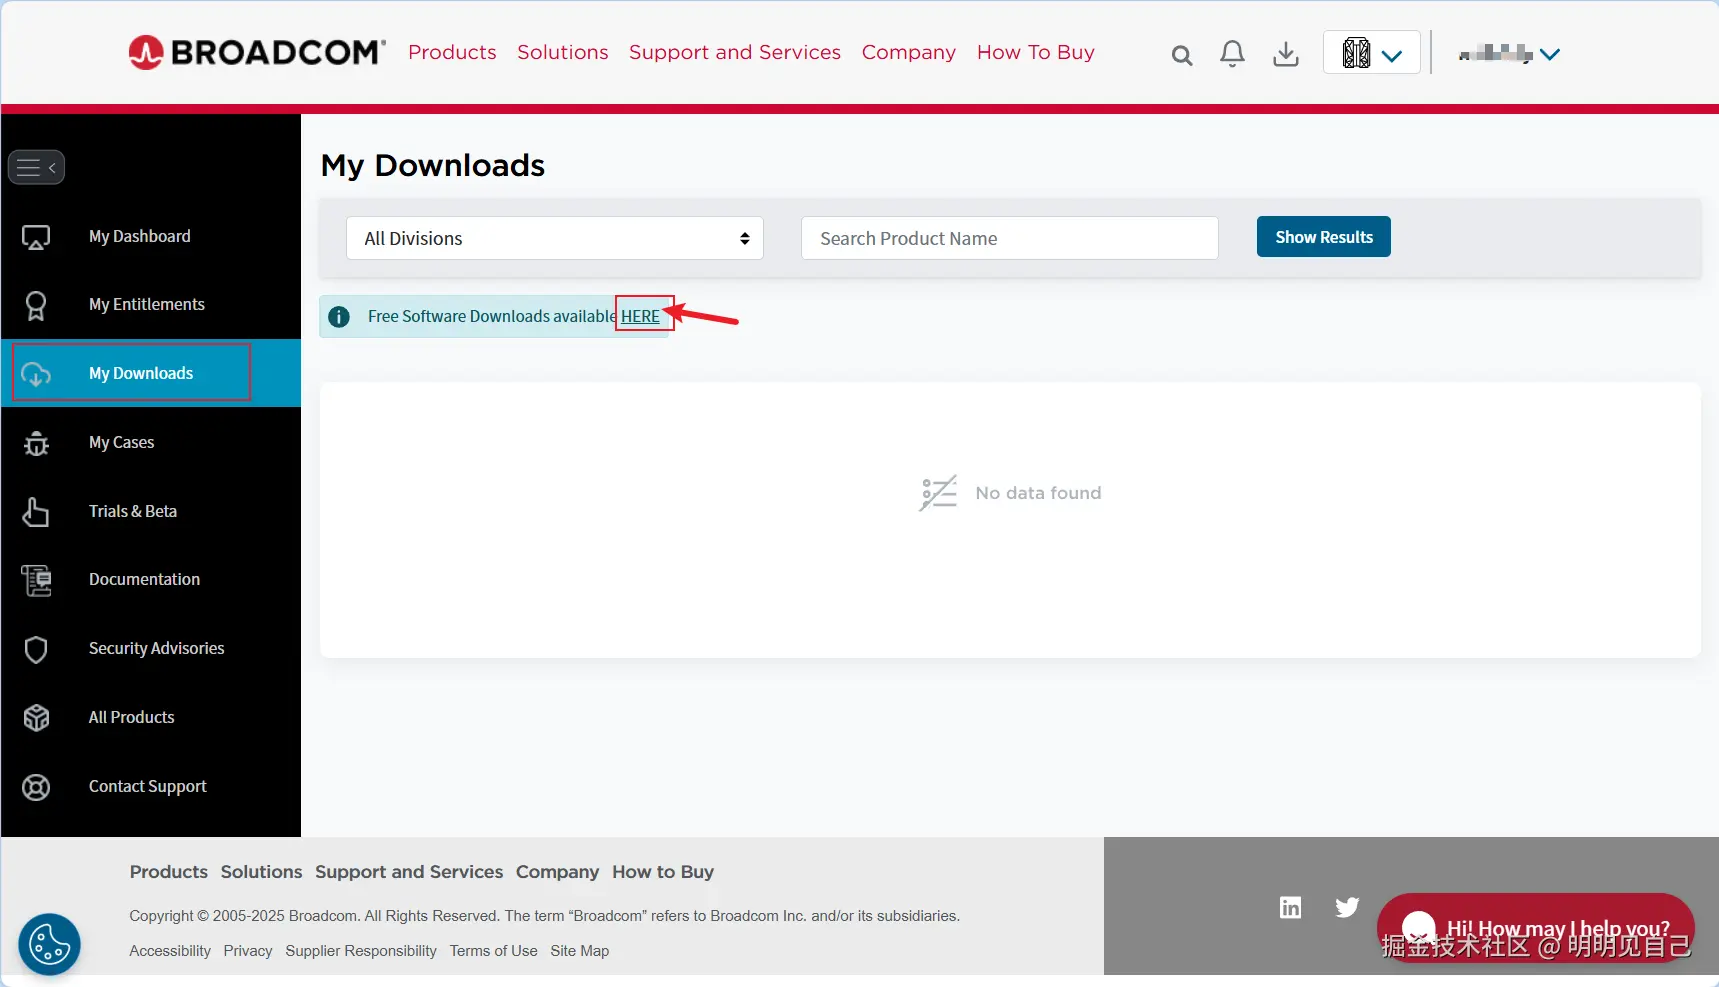
Task: Click the Documentation pages icon
Action: pyautogui.click(x=36, y=580)
